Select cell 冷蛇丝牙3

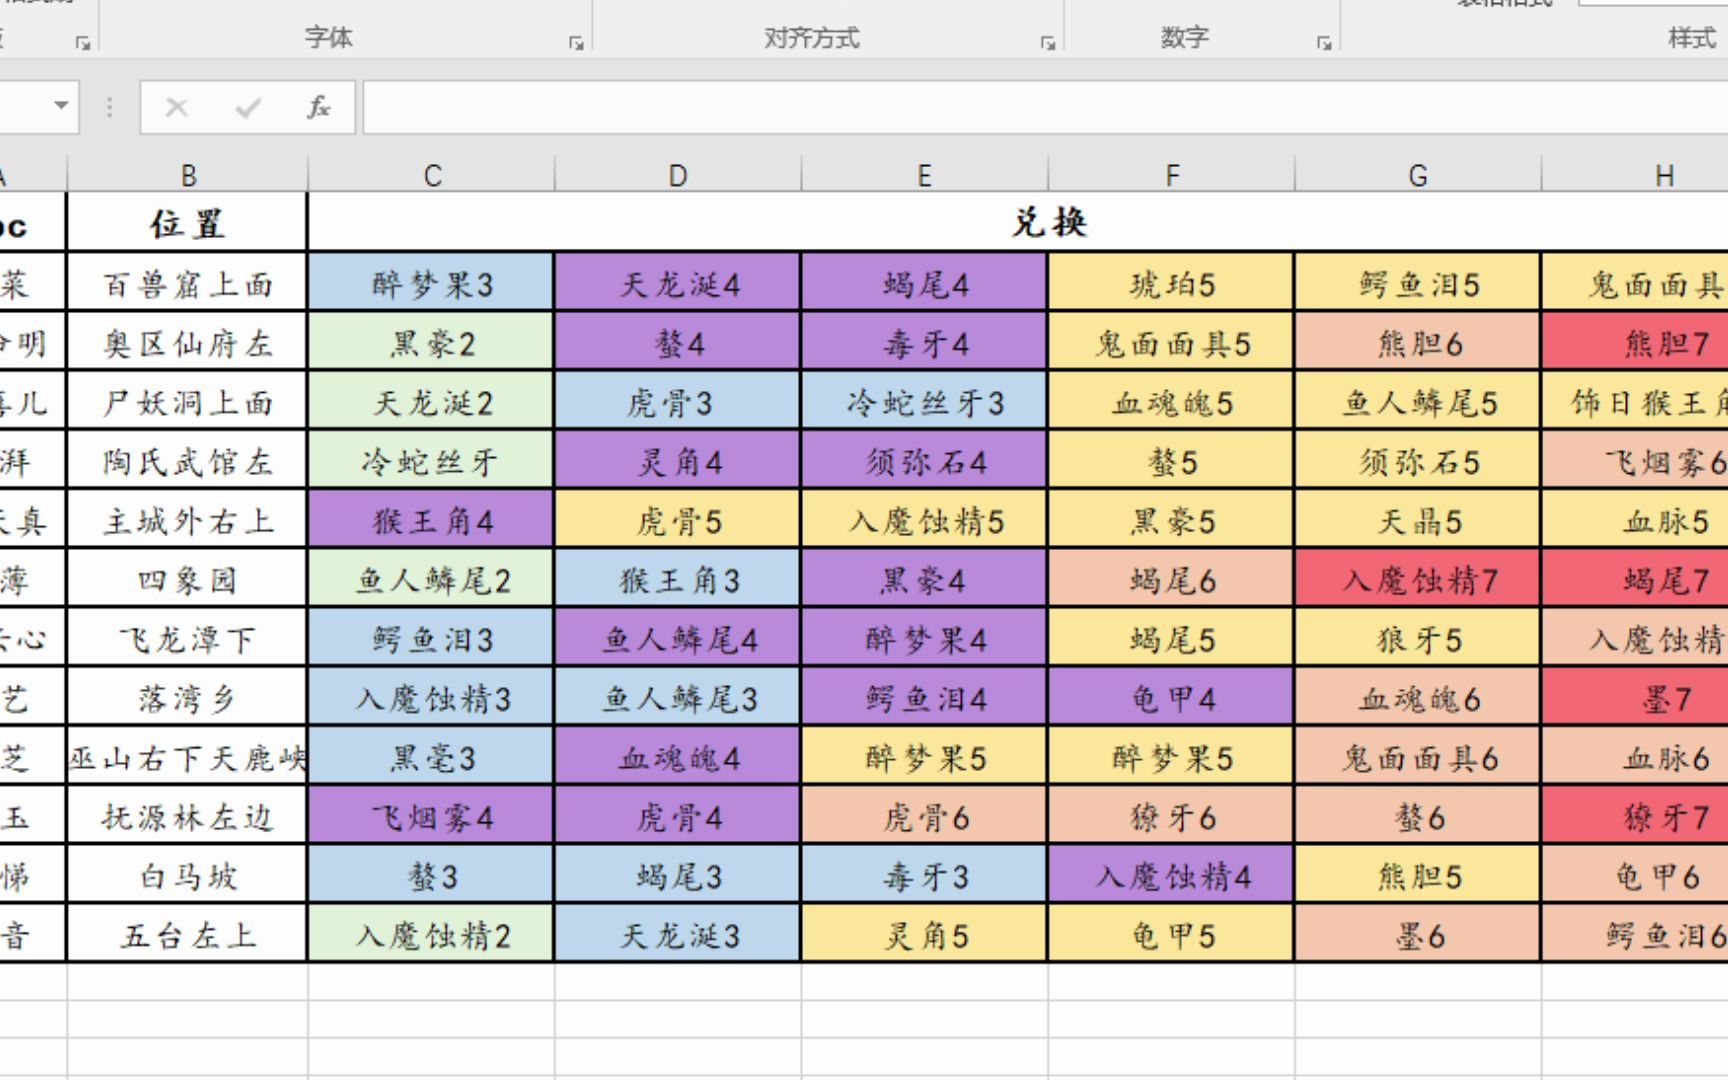(x=925, y=402)
